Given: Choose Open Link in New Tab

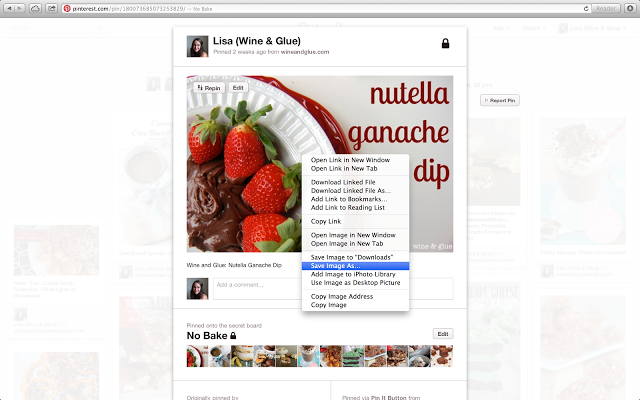Looking at the screenshot, I should 355,169.
